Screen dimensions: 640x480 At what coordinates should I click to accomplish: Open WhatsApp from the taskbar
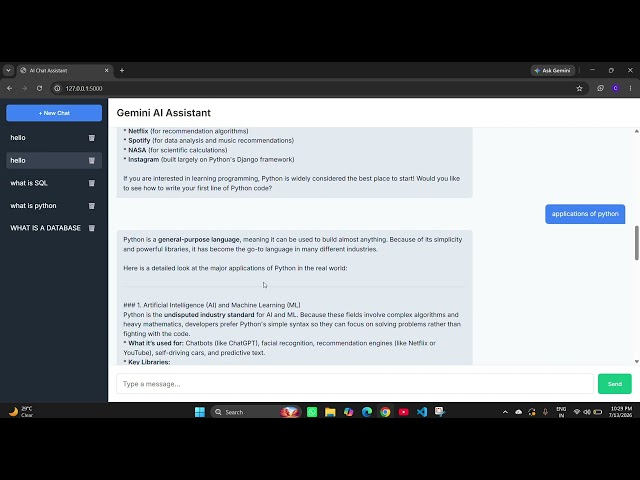coord(312,412)
